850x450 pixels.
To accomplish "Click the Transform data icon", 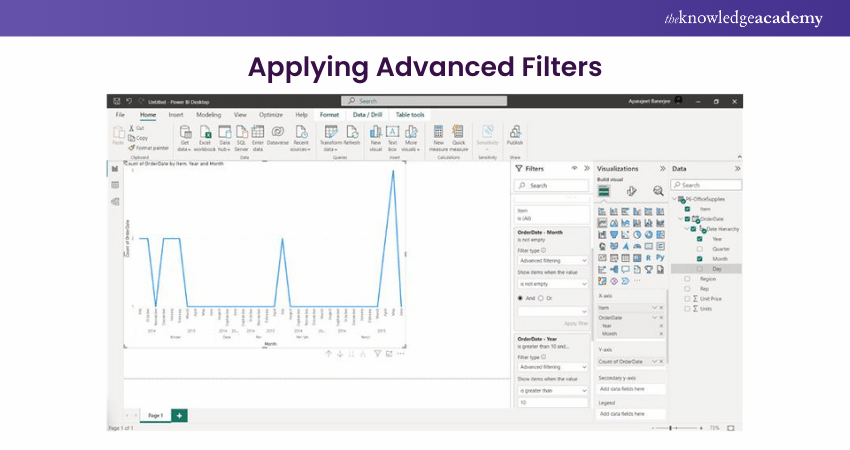I will tap(331, 133).
